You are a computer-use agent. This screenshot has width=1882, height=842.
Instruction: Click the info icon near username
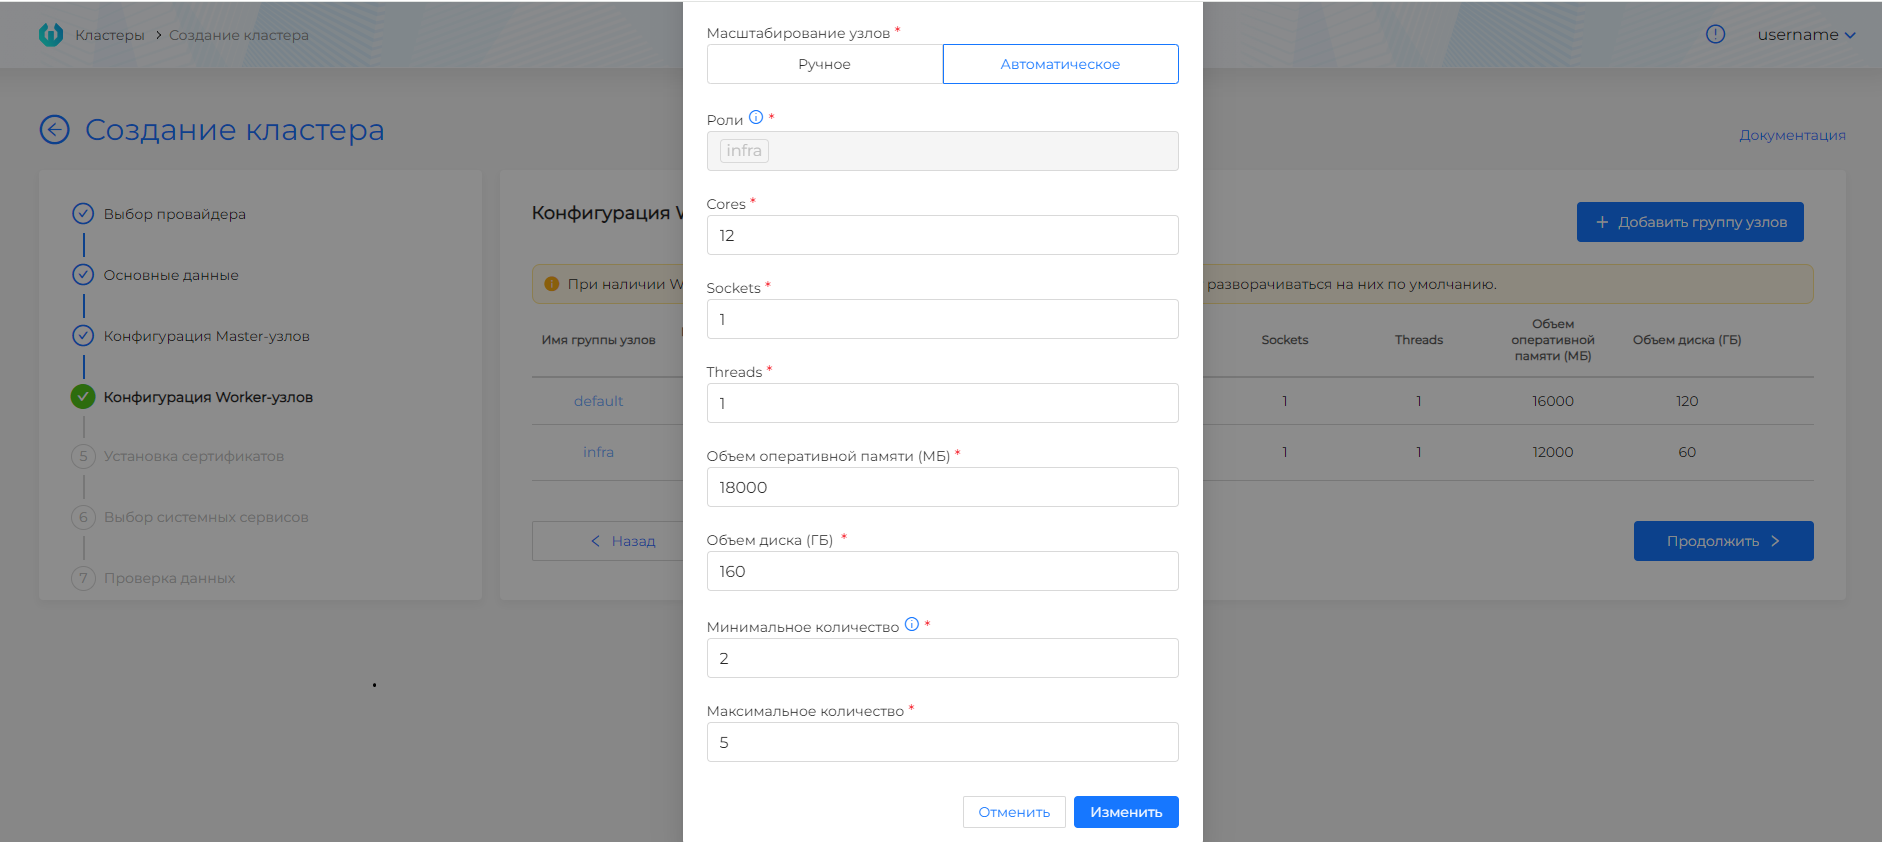click(x=1715, y=34)
